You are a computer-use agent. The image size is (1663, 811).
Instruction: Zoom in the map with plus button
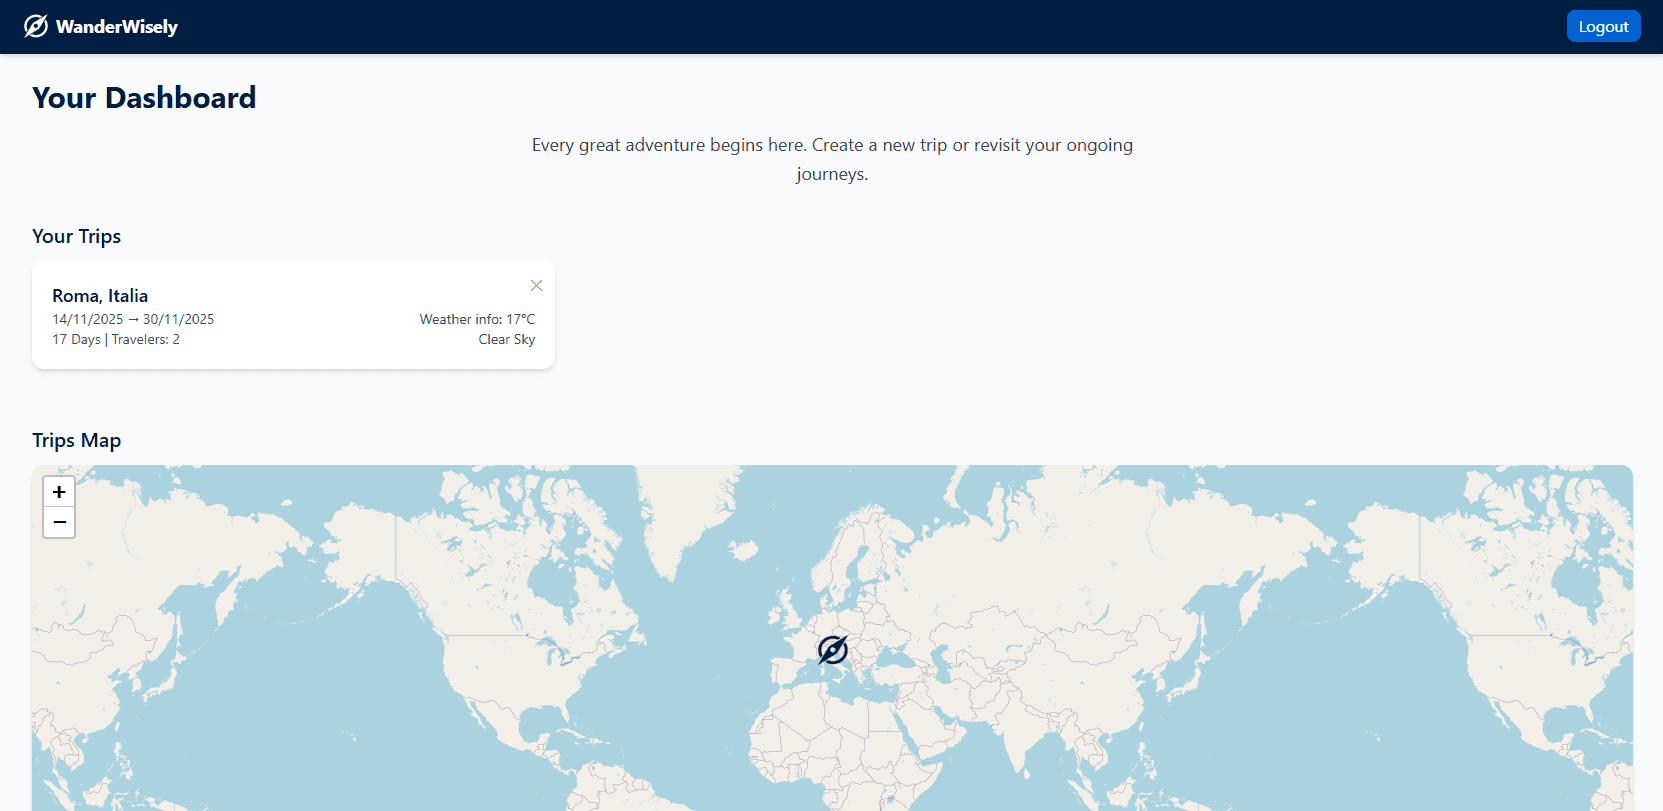coord(59,492)
